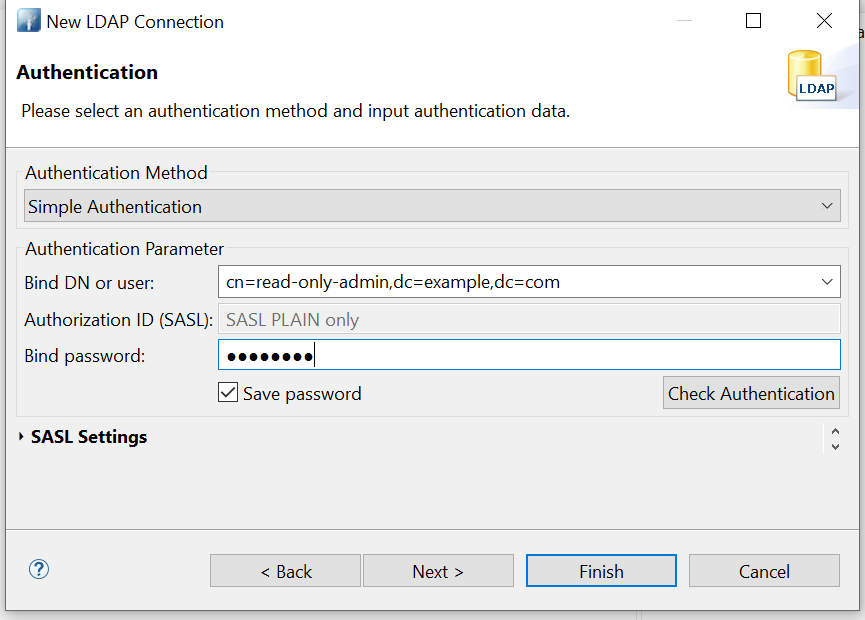Image resolution: width=865 pixels, height=620 pixels.
Task: Click Finish to create the connection
Action: [601, 571]
